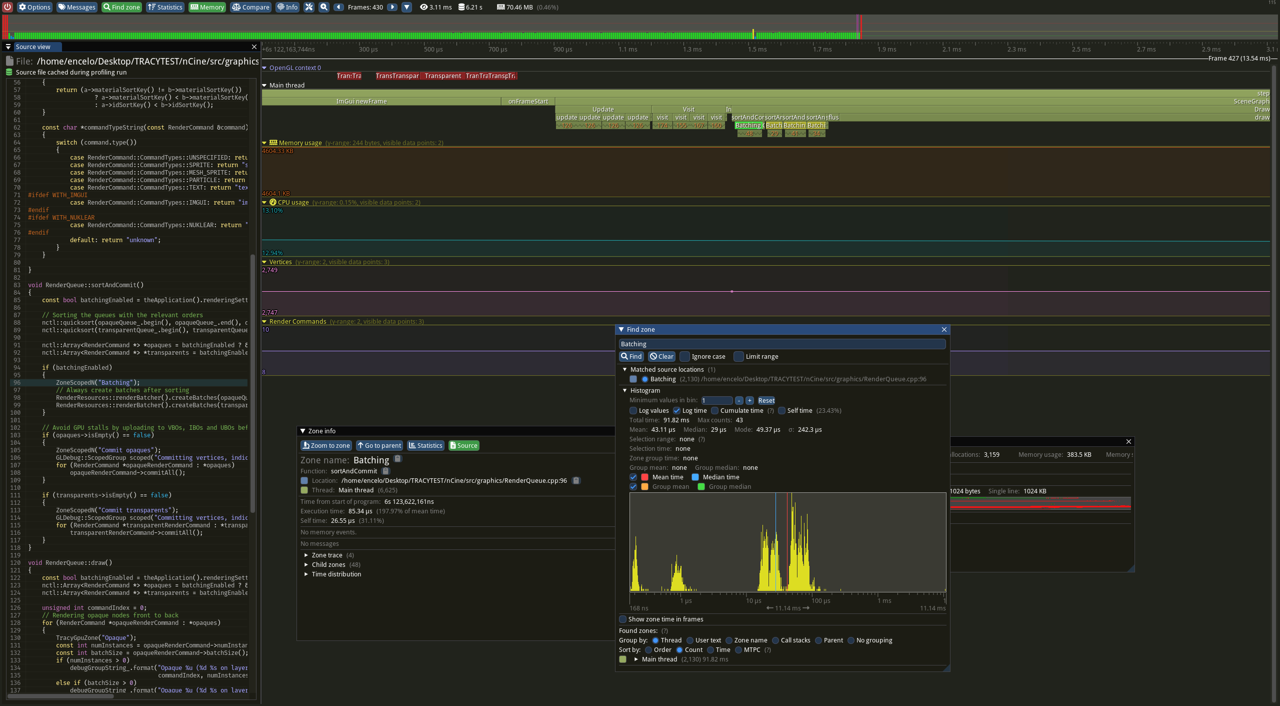Open the frame set dropdown arrow
Viewport: 1280px width, 706px height.
coord(406,7)
